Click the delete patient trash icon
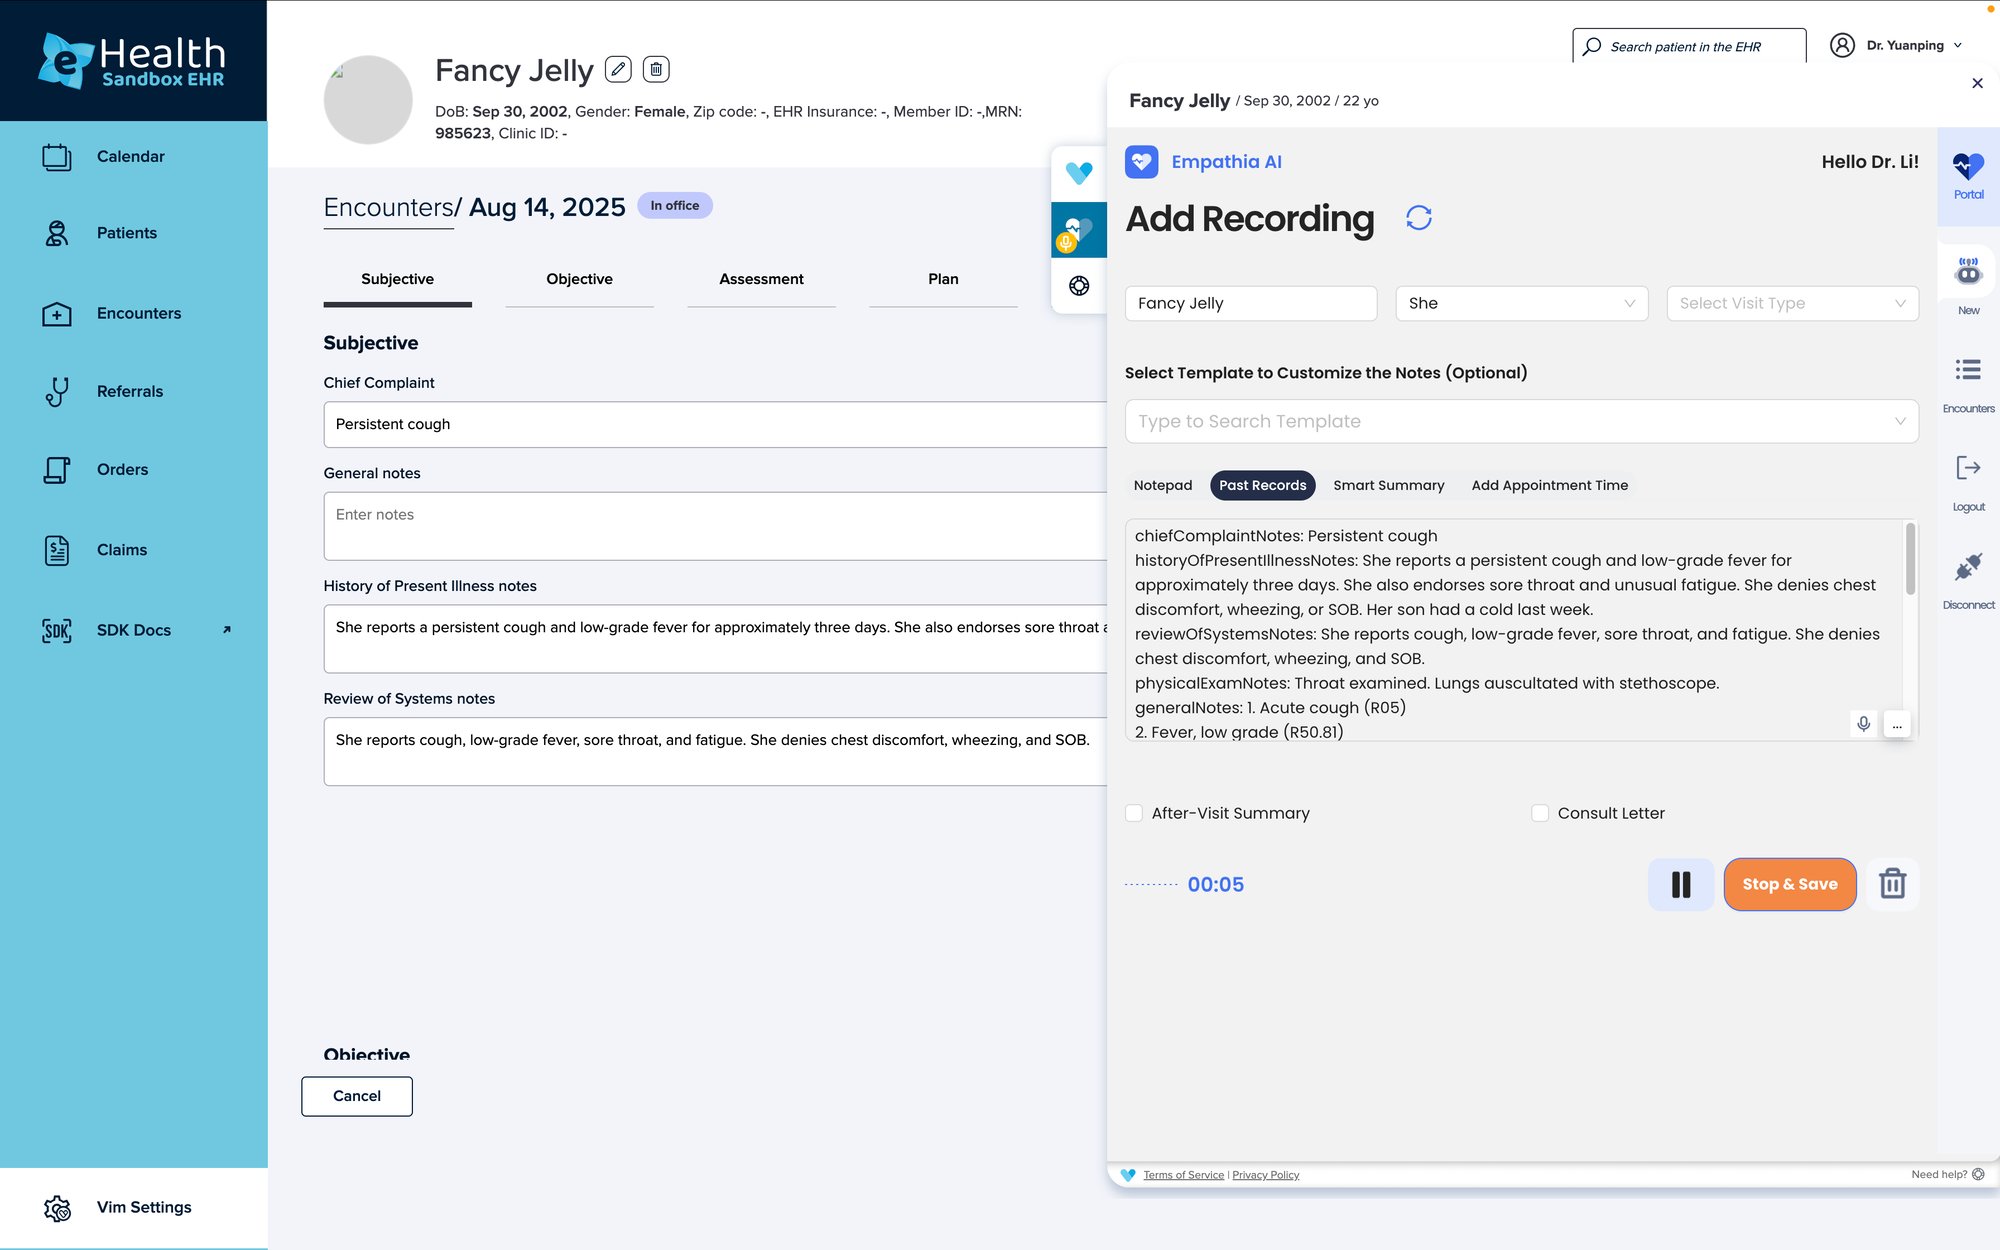 656,69
